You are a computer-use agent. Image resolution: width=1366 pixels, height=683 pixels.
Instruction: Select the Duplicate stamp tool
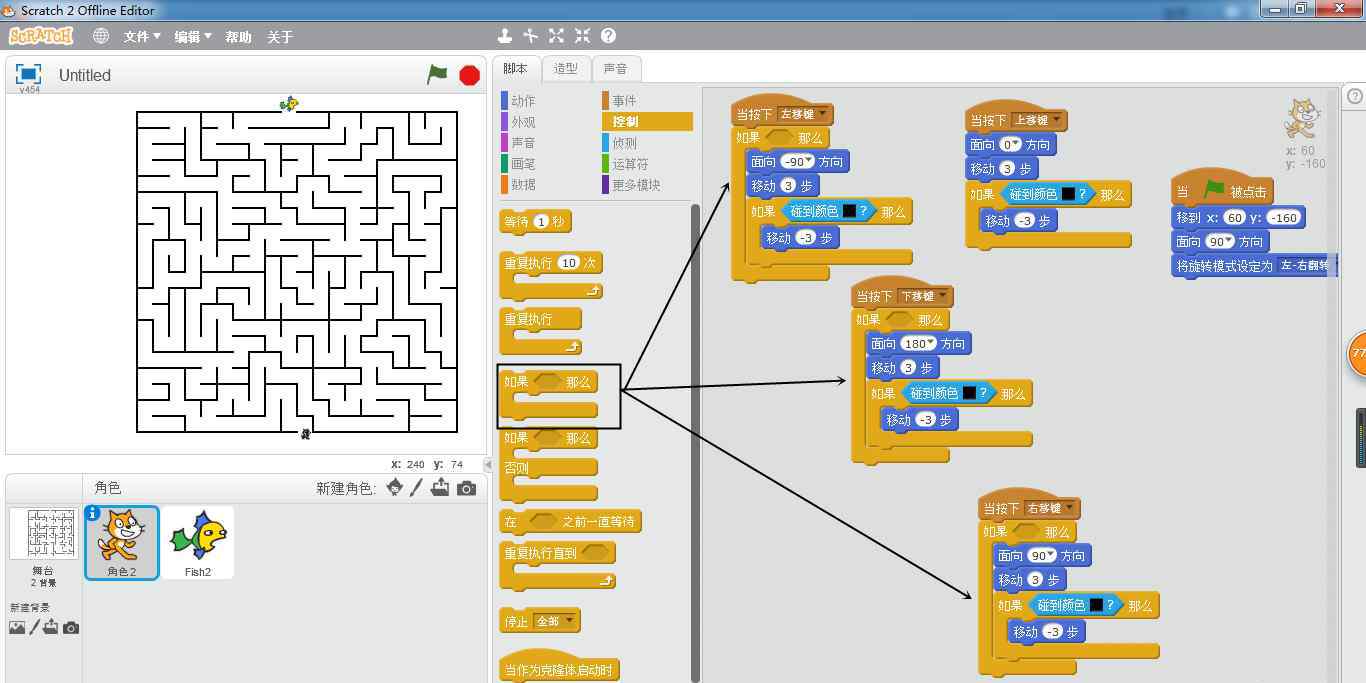click(505, 36)
